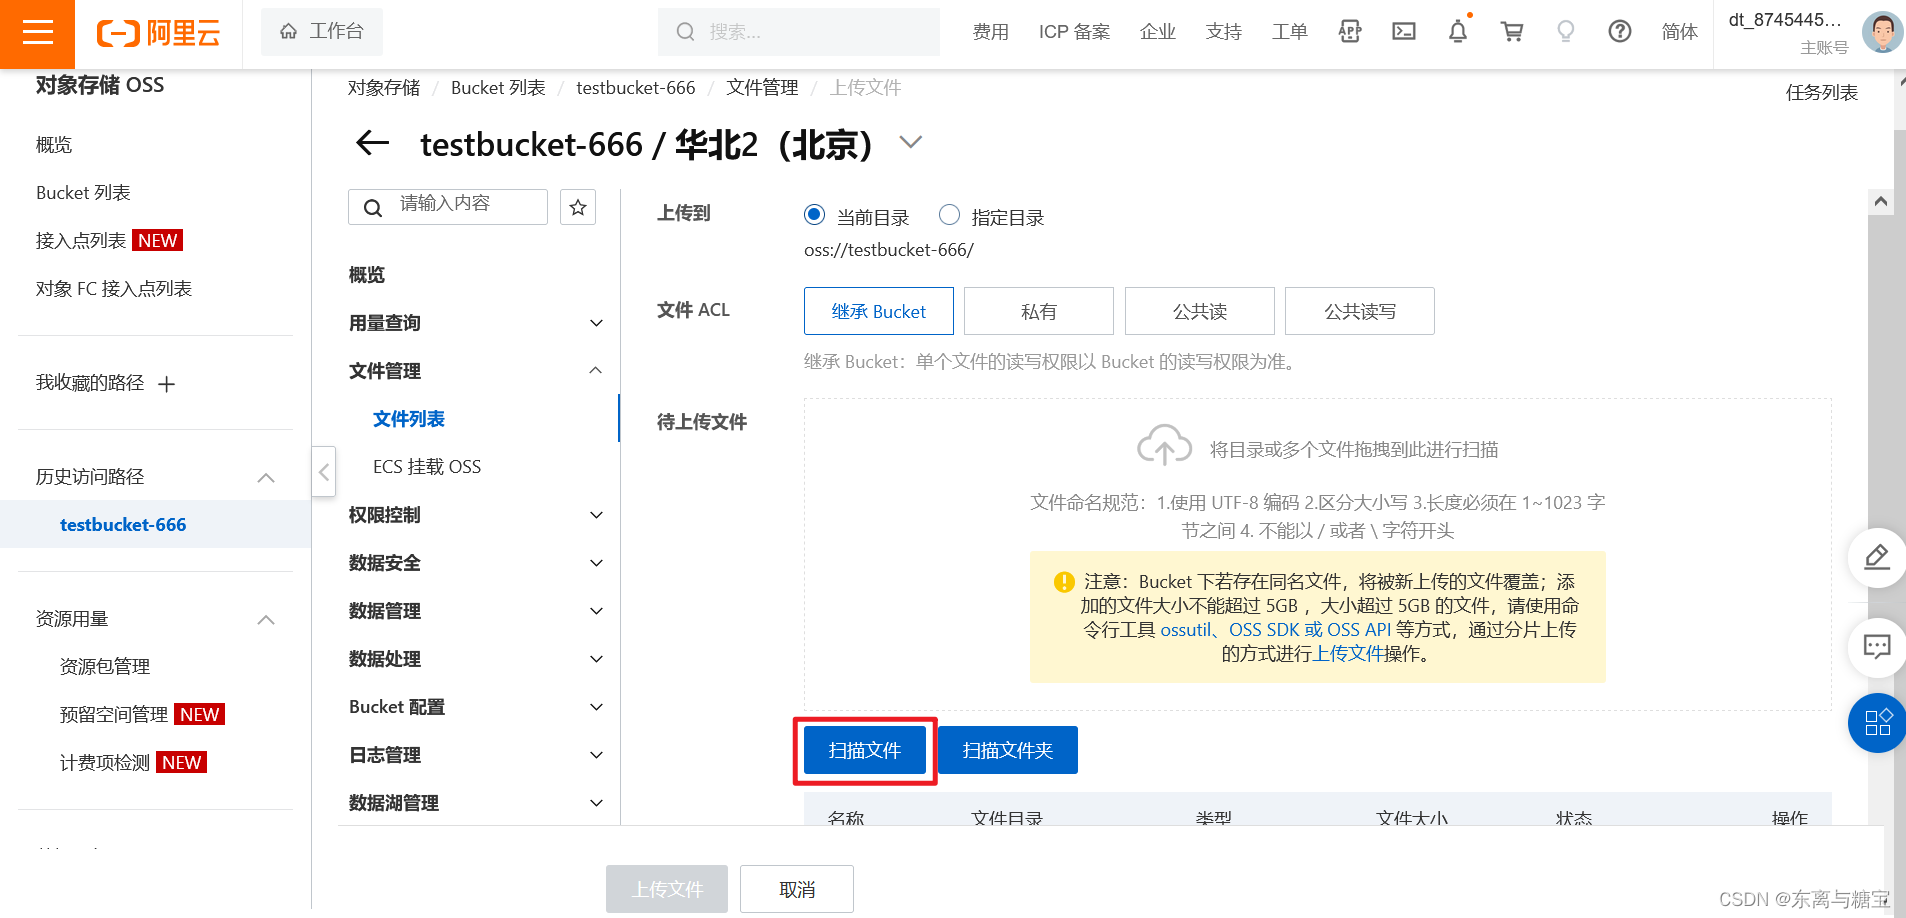Open 文件列表
The image size is (1906, 918).
(409, 419)
